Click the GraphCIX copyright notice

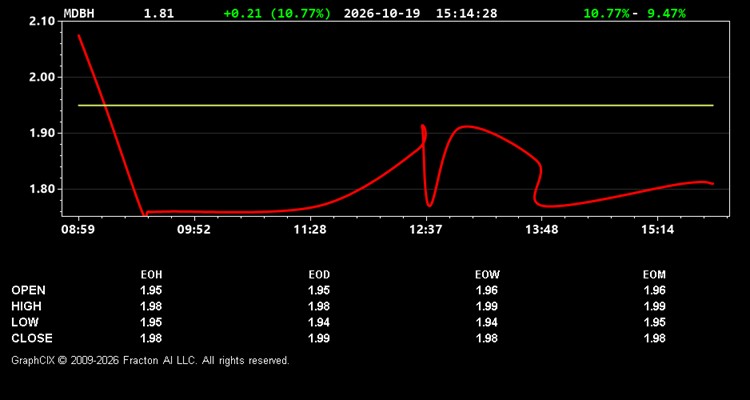point(151,360)
